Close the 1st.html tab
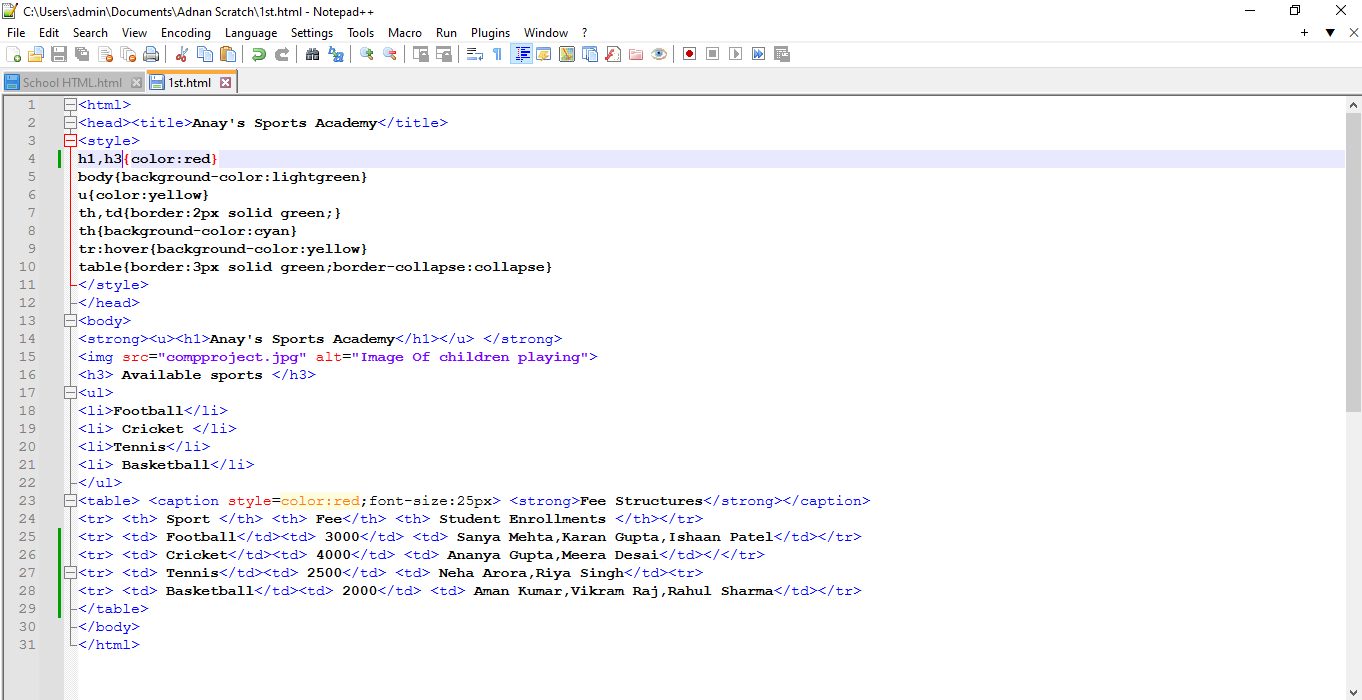Screen dimensions: 1362x700 225,83
